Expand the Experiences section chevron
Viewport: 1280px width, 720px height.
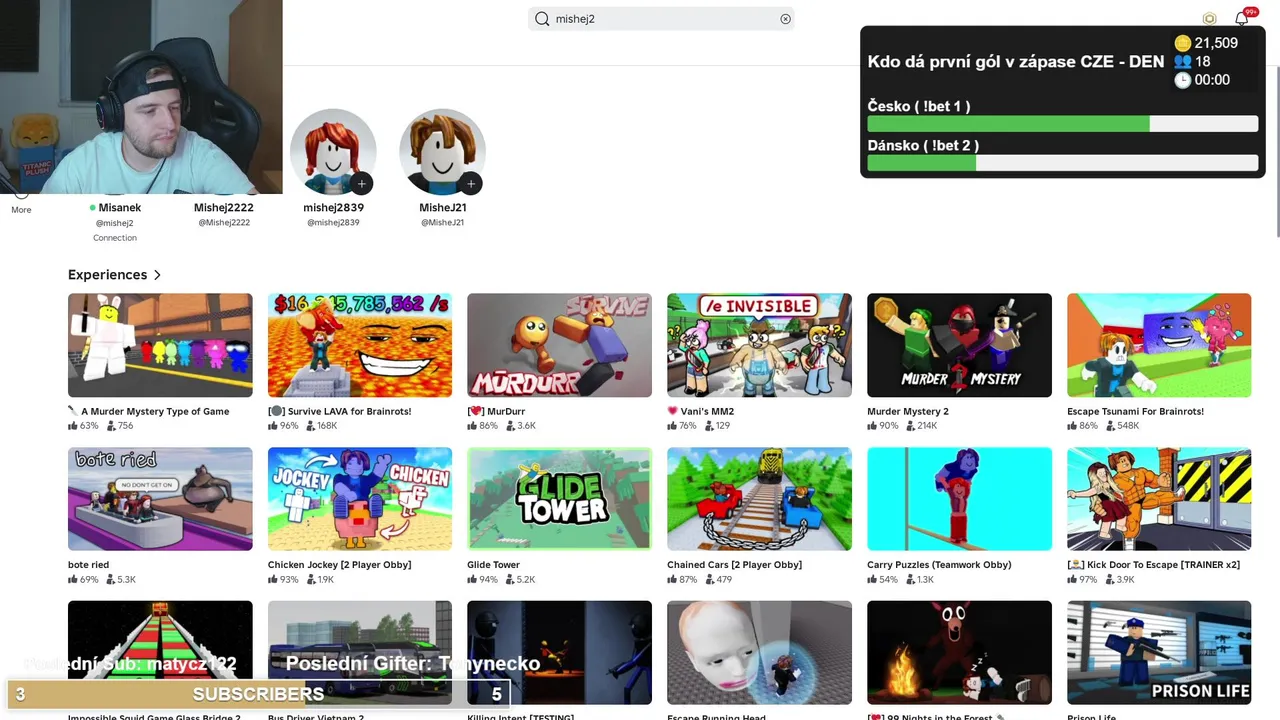pyautogui.click(x=157, y=275)
